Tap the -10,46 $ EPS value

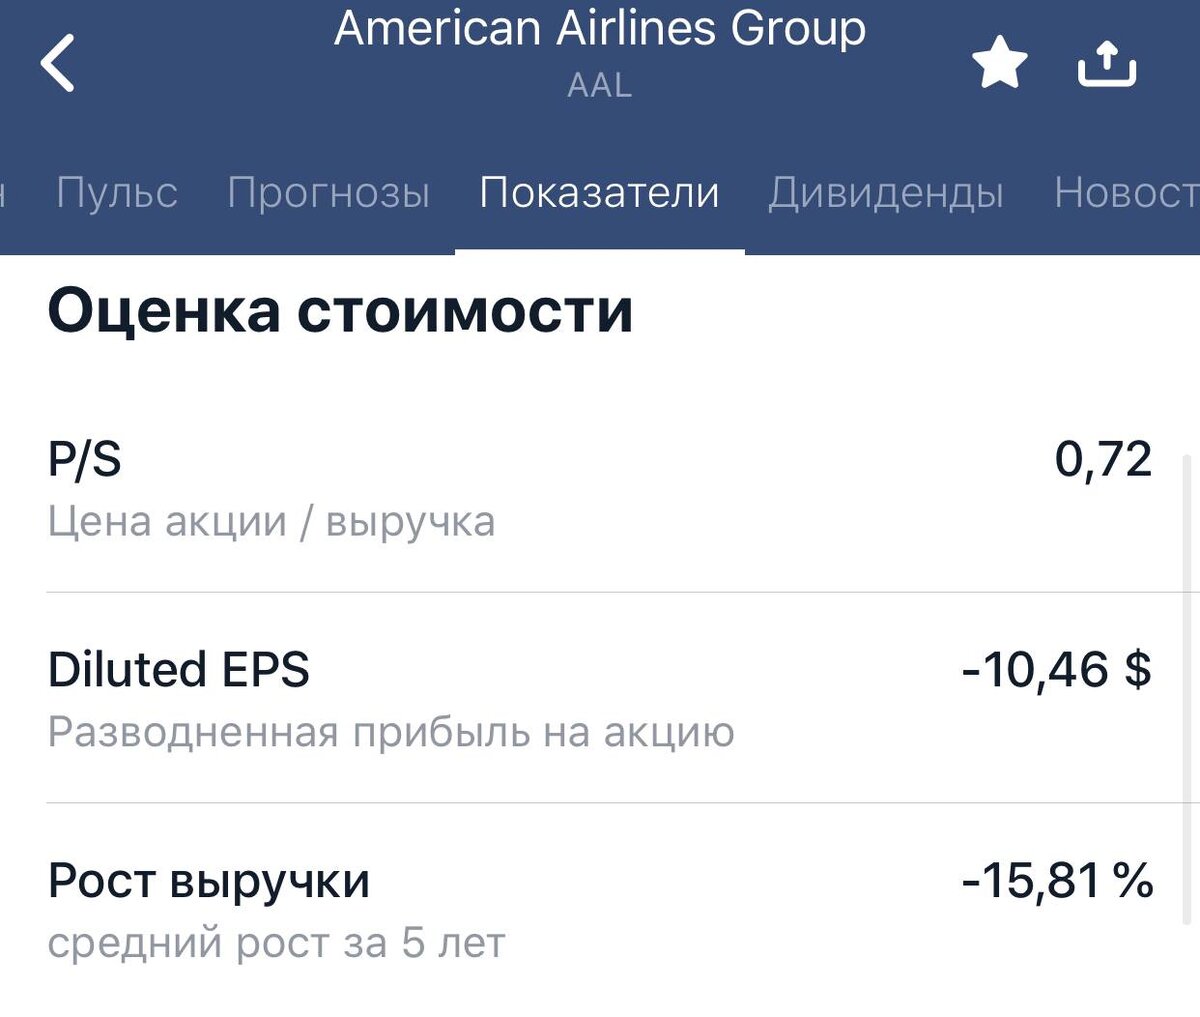coord(1056,669)
